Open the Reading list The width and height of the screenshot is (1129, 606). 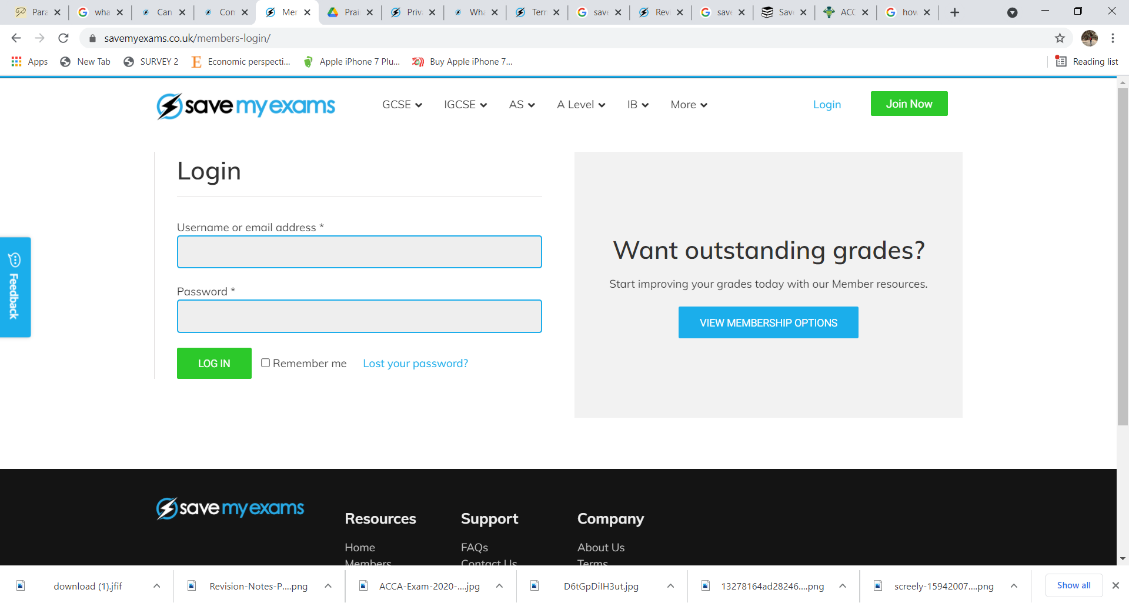pos(1087,62)
